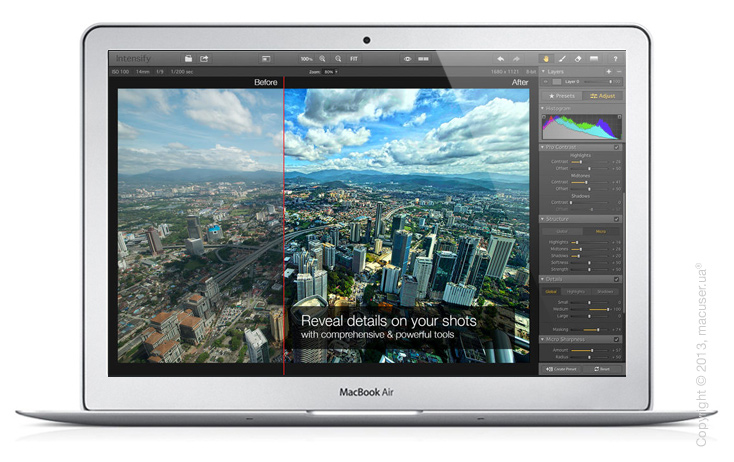Collapse the Layers panel
734x462 pixels.
pos(543,72)
